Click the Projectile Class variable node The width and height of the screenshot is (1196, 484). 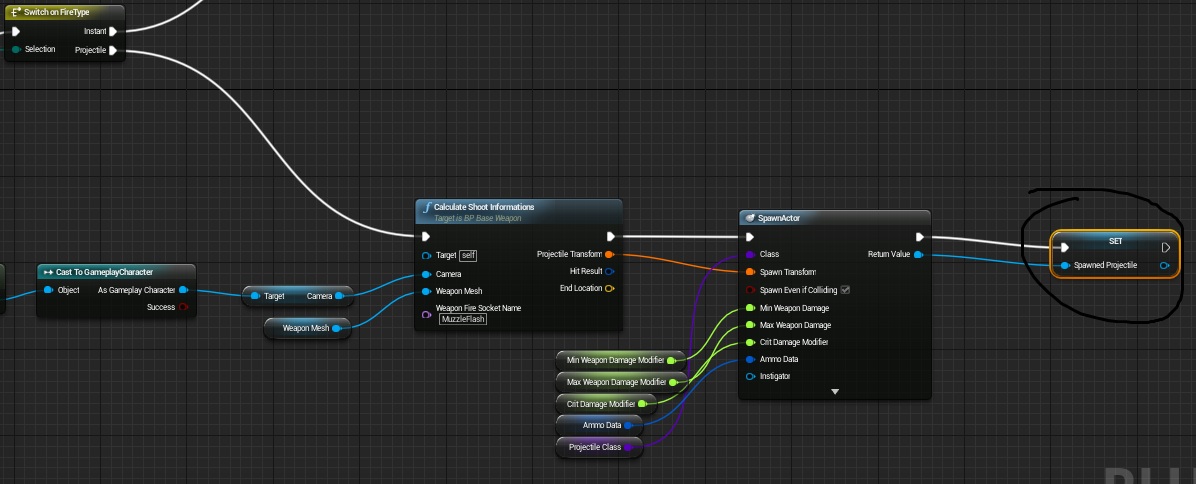tap(600, 447)
